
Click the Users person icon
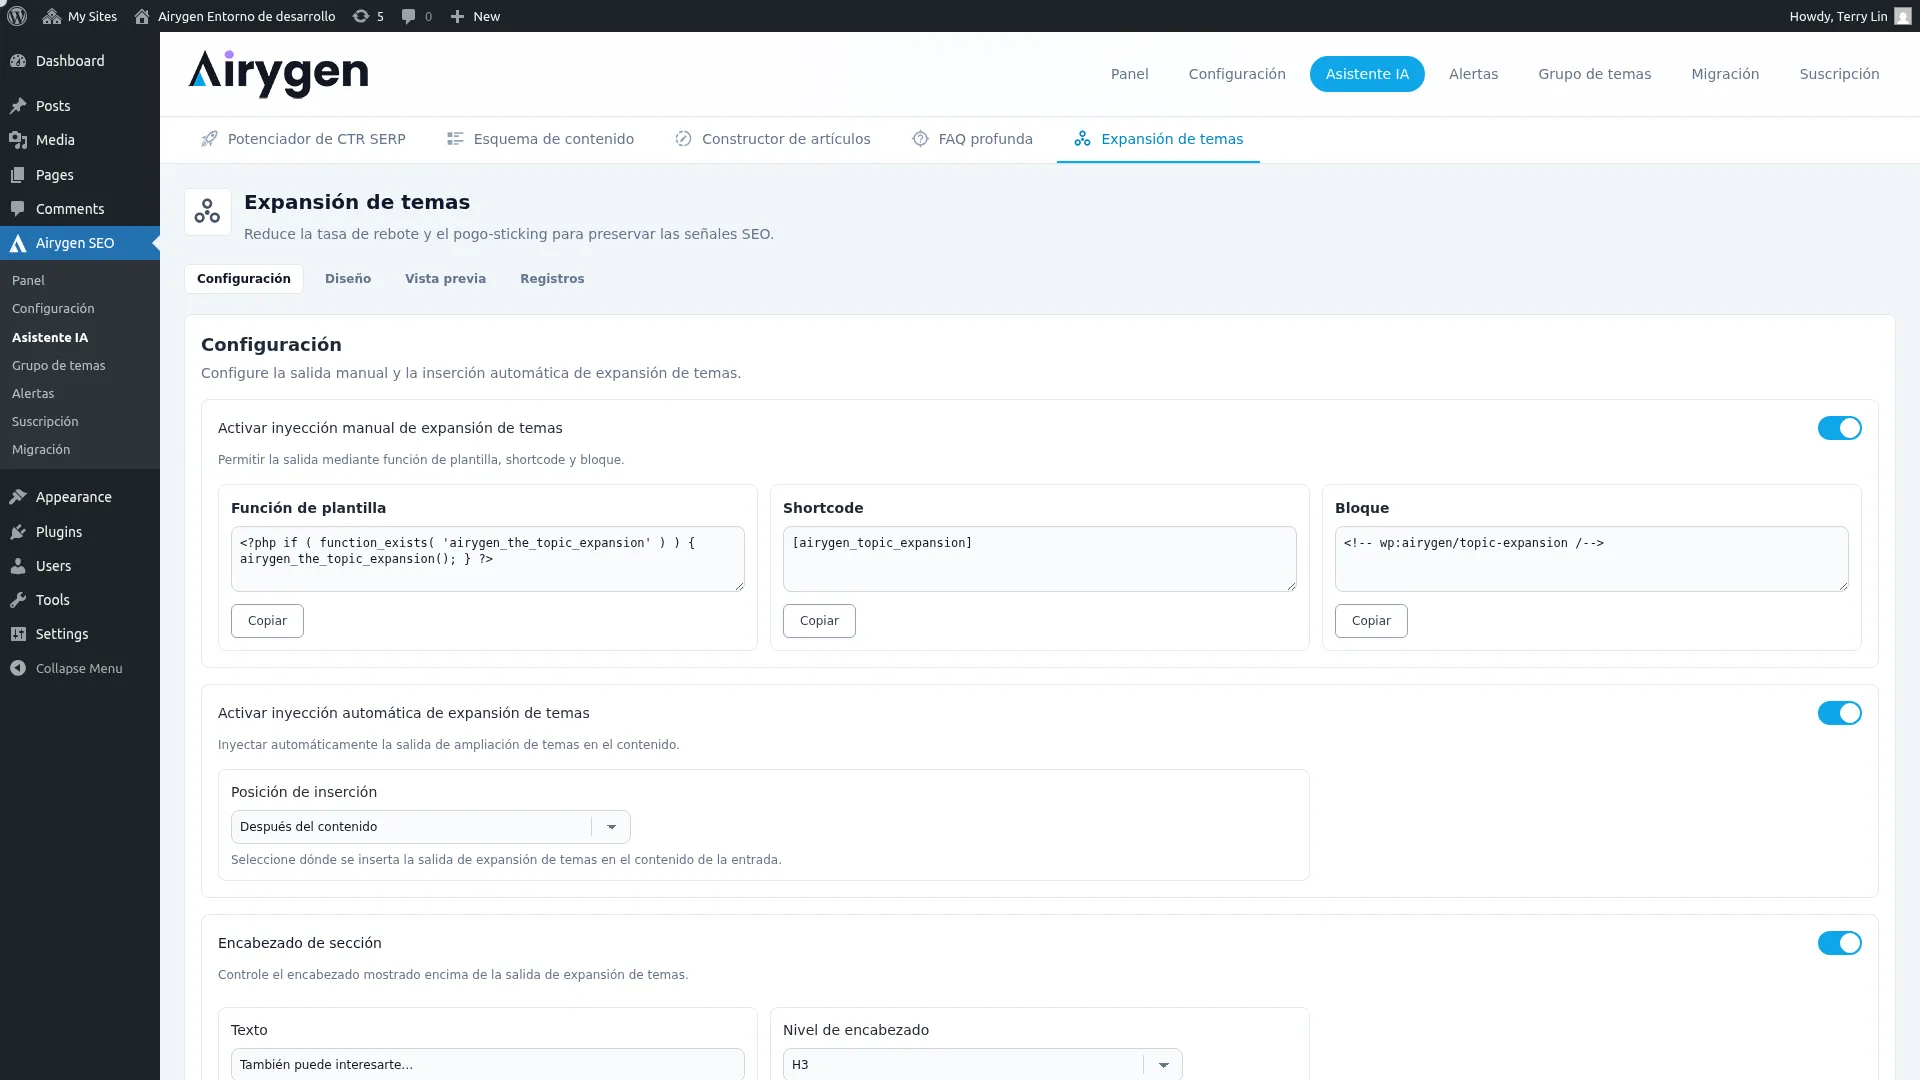[18, 566]
